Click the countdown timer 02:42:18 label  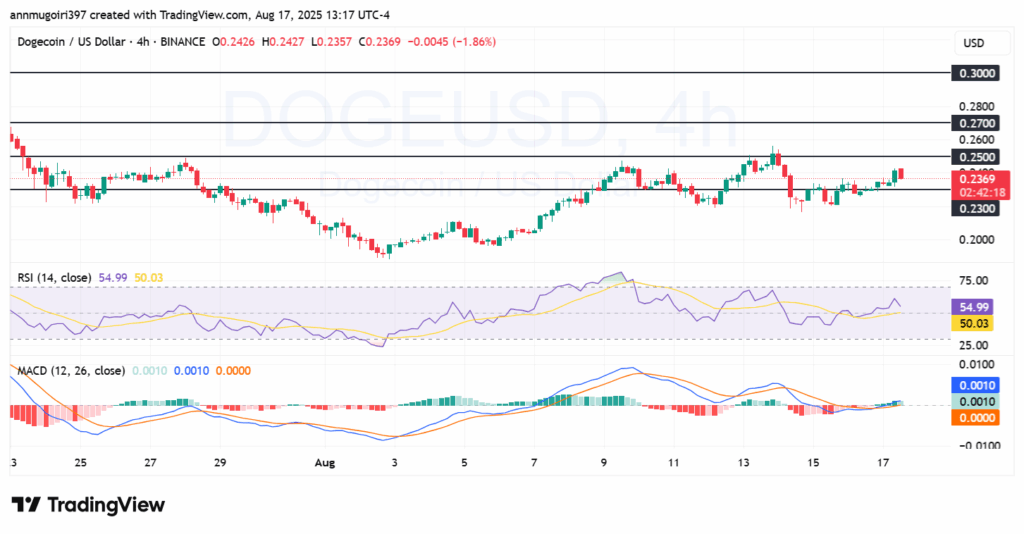click(980, 193)
